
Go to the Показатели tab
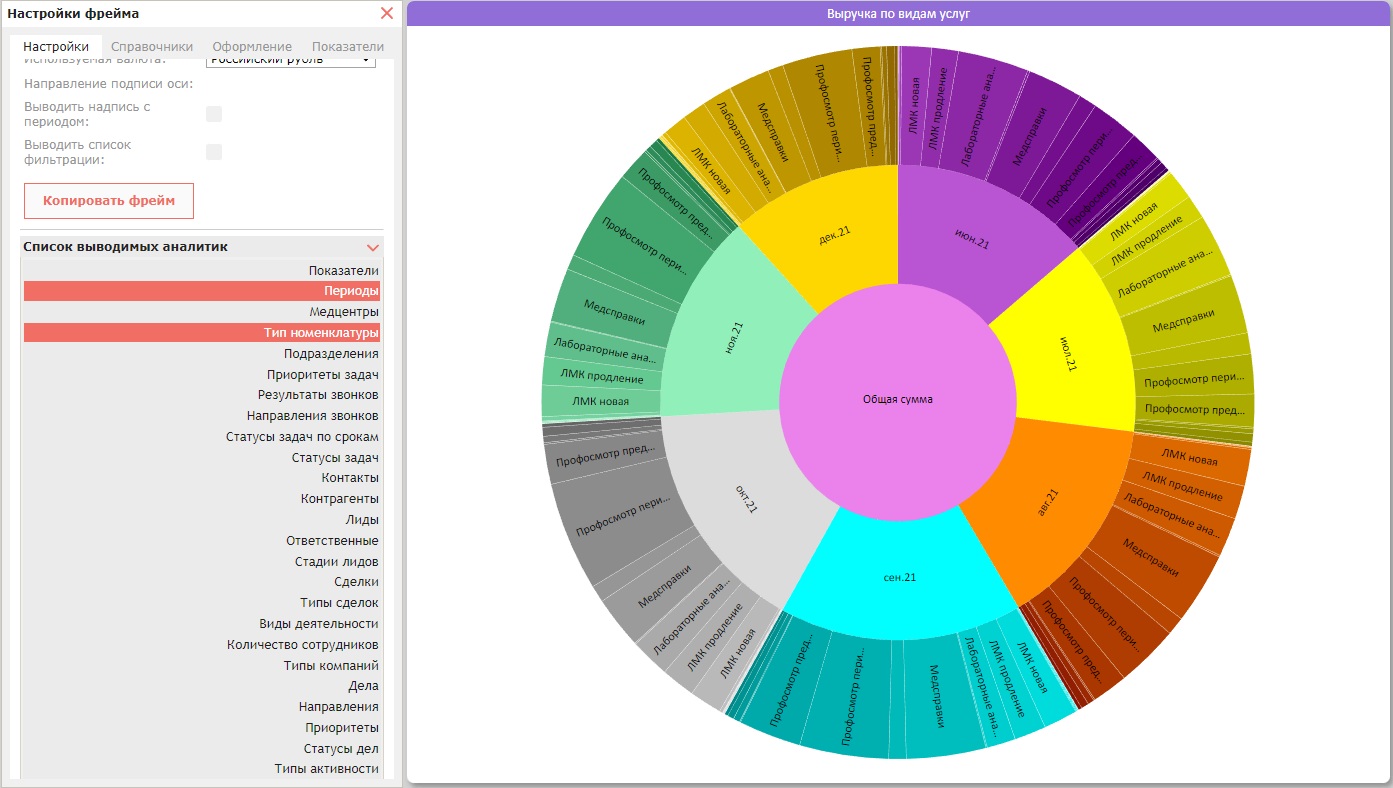click(348, 47)
